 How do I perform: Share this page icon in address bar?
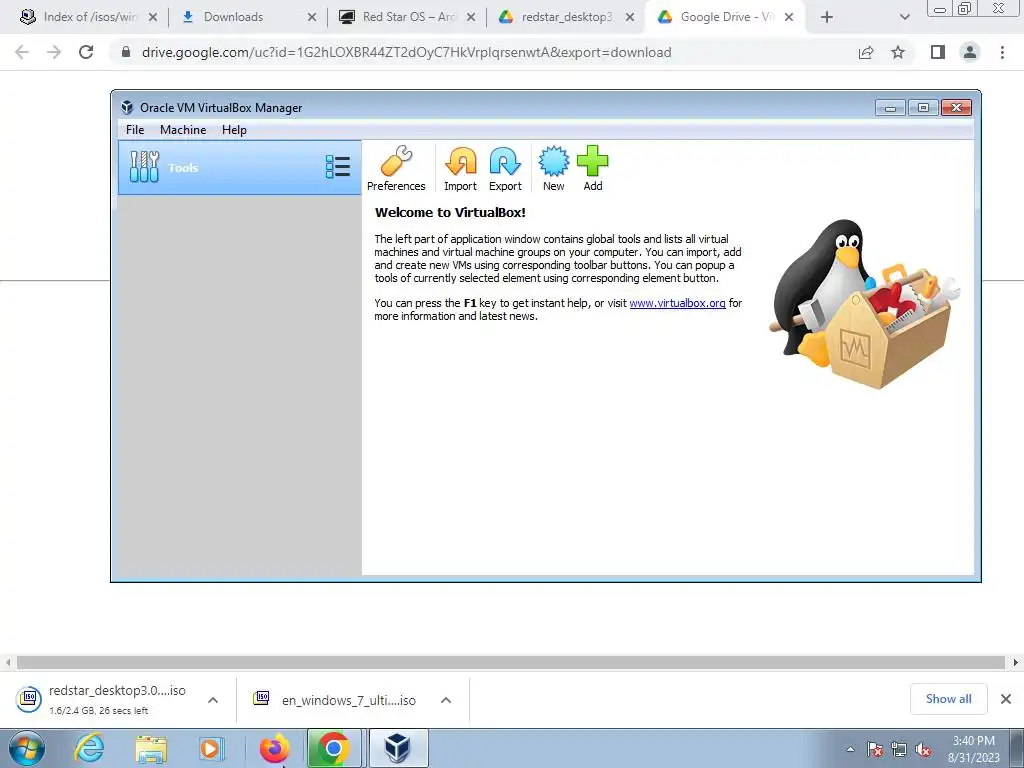tap(866, 52)
